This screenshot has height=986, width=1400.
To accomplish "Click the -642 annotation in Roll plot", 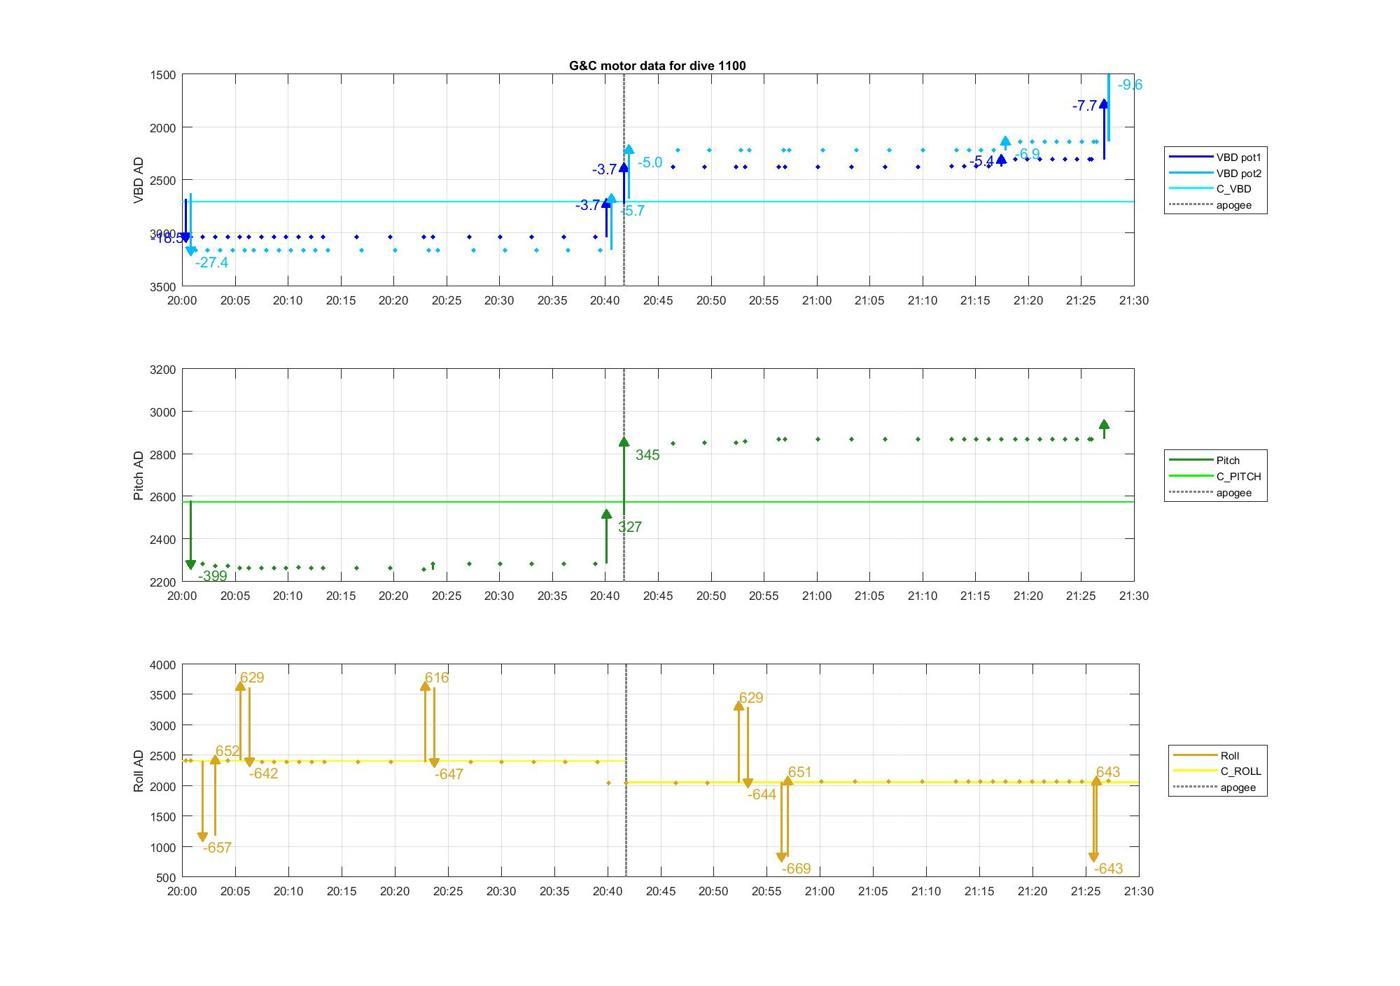I will [264, 774].
